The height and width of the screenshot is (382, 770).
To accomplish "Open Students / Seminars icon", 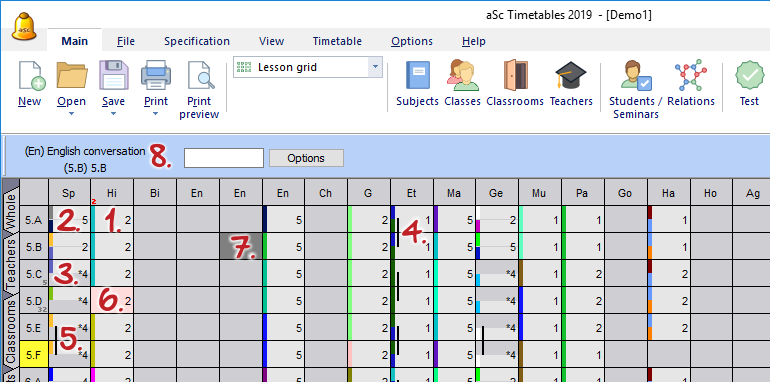I will 636,76.
